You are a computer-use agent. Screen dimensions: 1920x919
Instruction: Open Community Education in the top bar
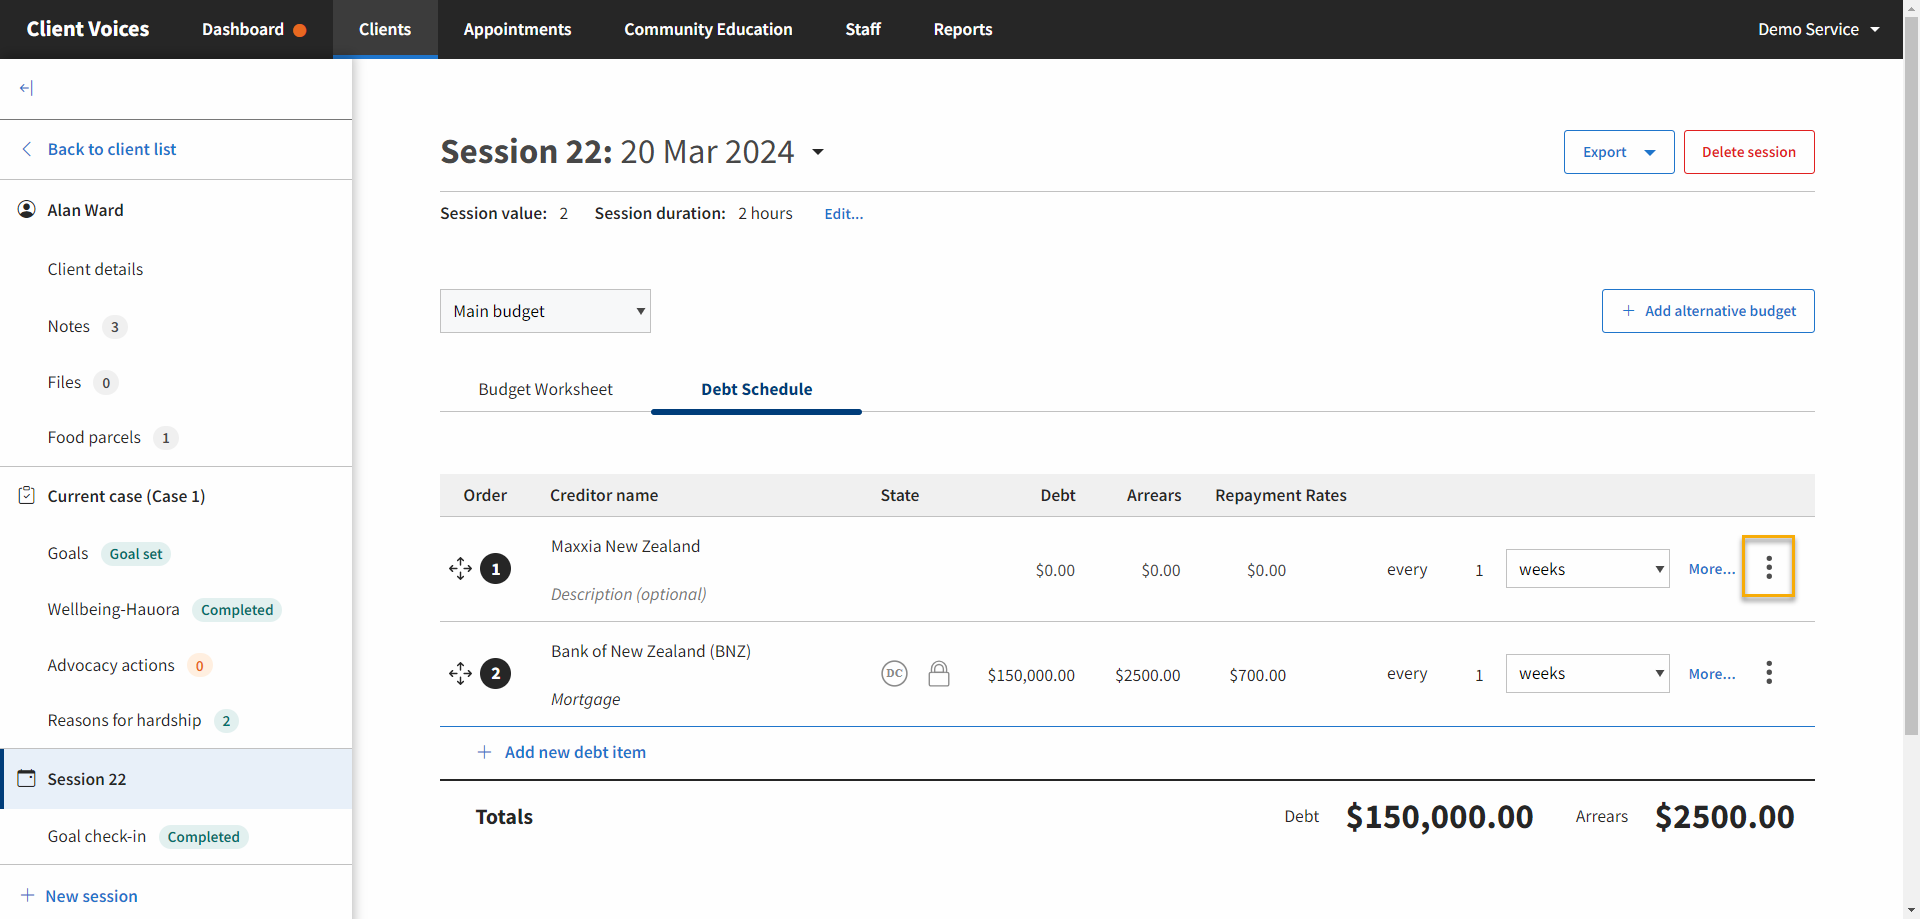click(708, 29)
